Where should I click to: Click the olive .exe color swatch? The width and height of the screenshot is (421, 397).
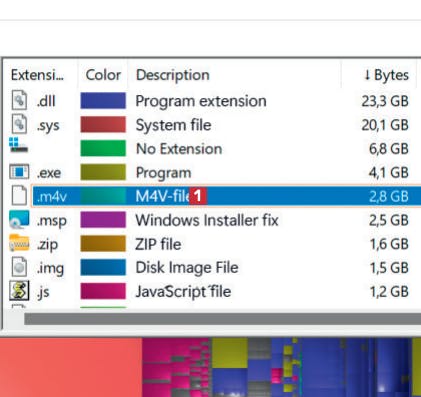pyautogui.click(x=103, y=173)
